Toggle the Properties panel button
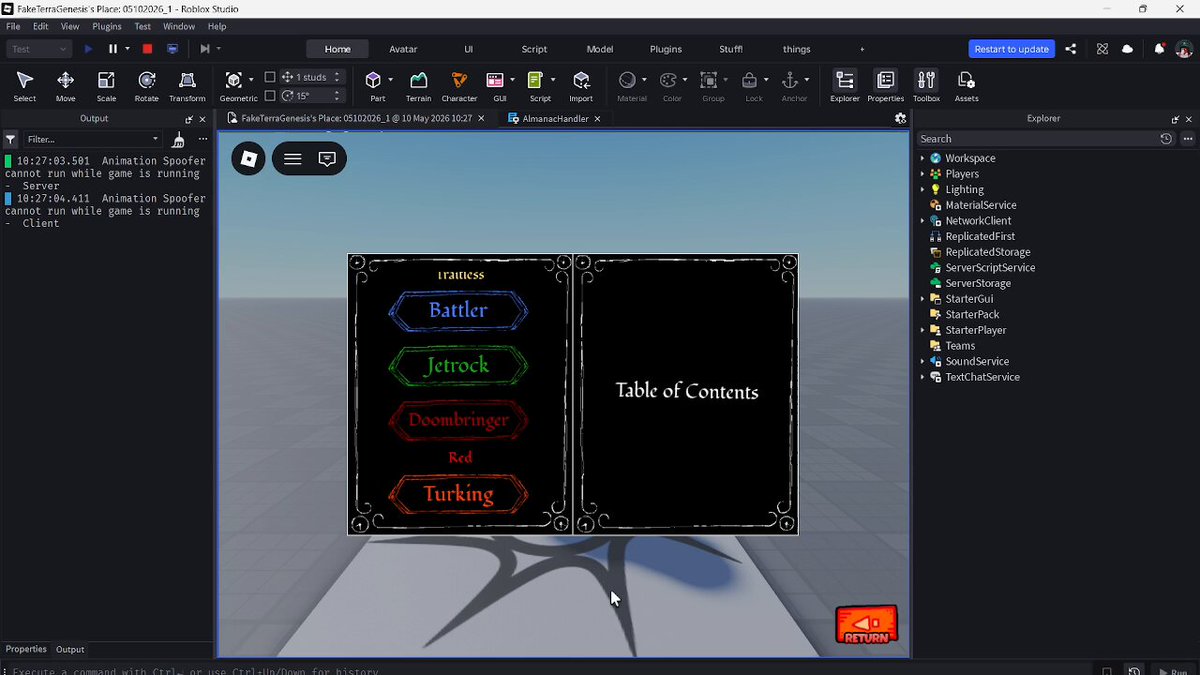Screen dimensions: 1200x675 click(x=885, y=86)
